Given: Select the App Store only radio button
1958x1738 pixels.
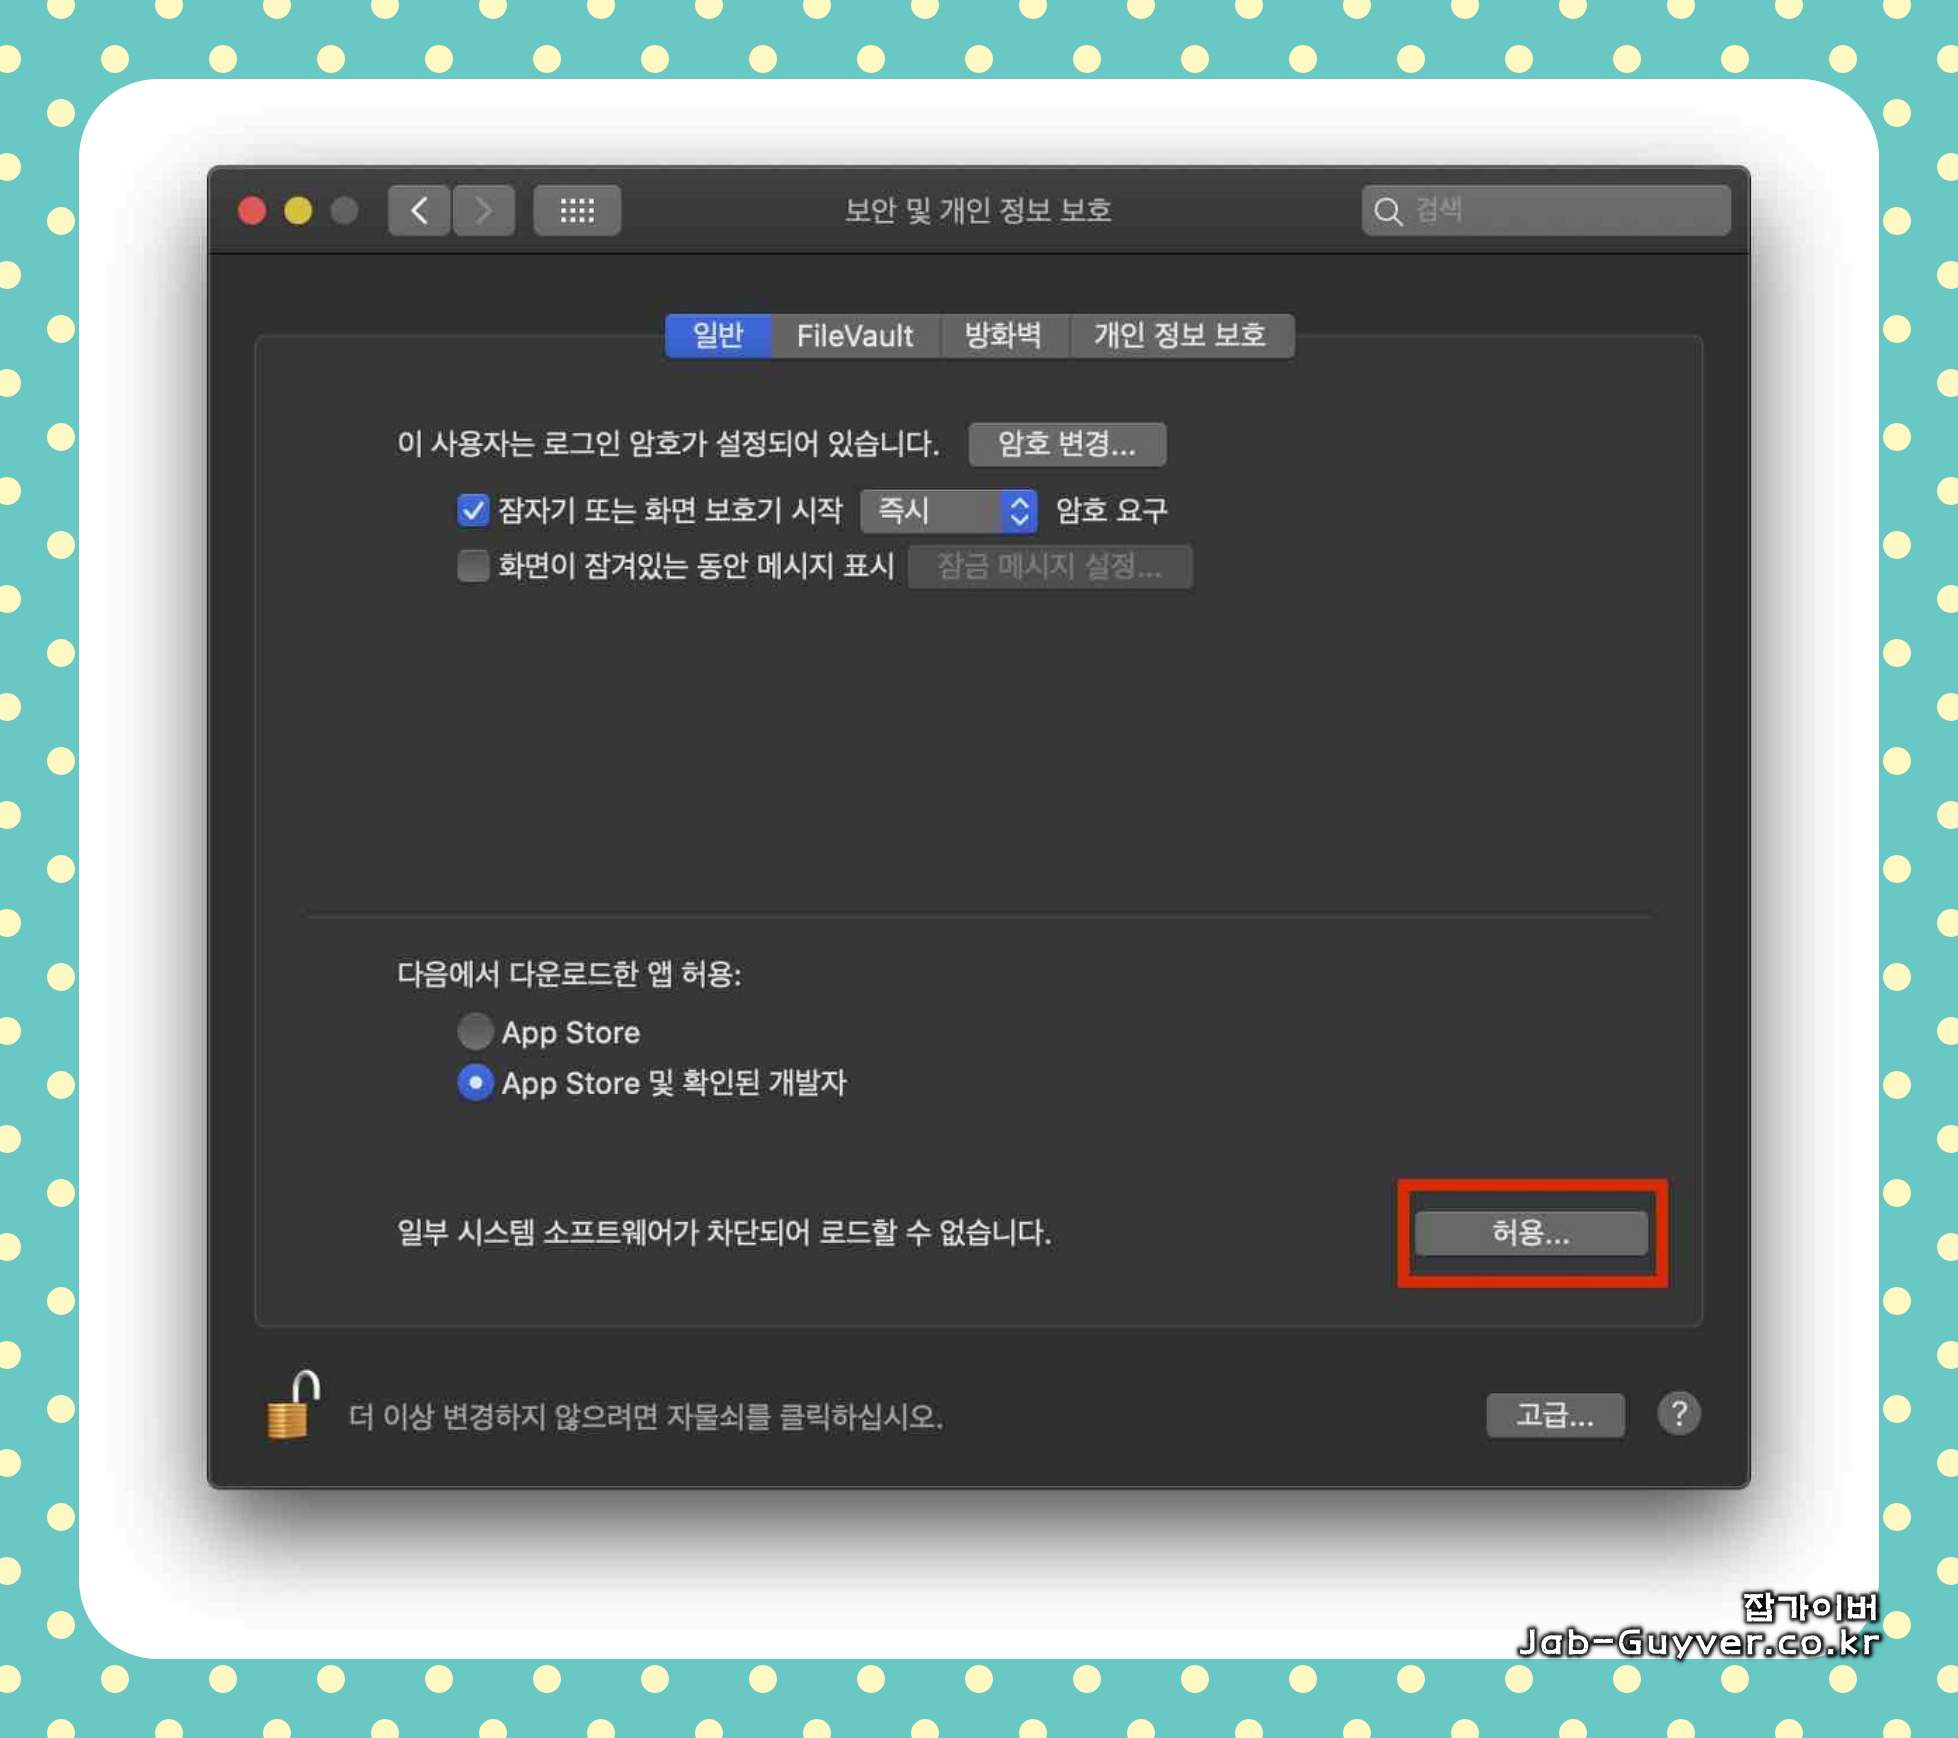Looking at the screenshot, I should [x=475, y=1031].
